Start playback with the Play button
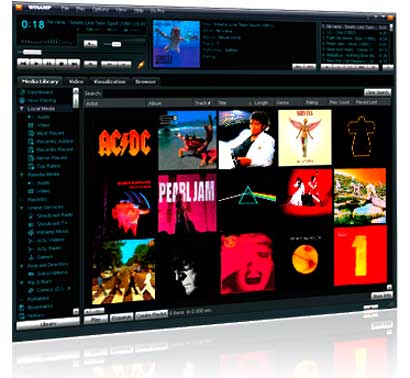The width and height of the screenshot is (410, 378). 36,63
